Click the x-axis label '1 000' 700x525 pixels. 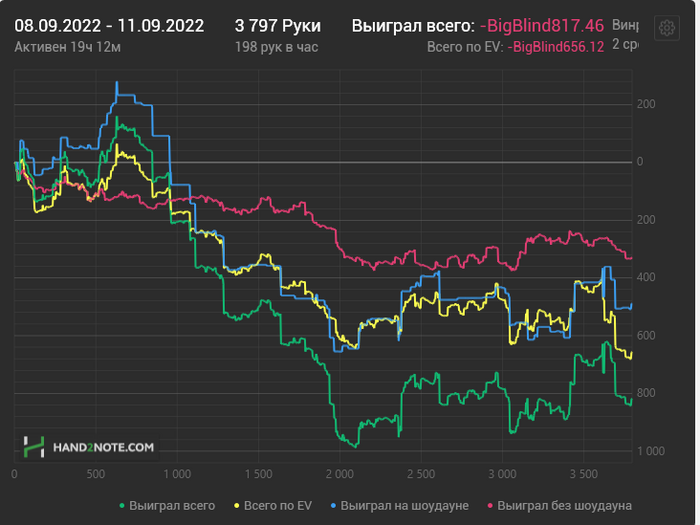tap(177, 474)
